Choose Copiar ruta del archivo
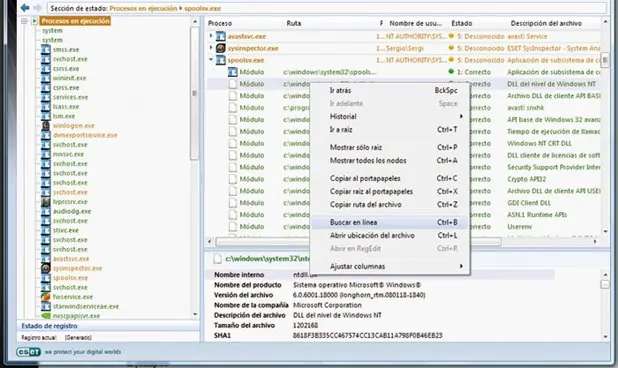 tap(390, 204)
